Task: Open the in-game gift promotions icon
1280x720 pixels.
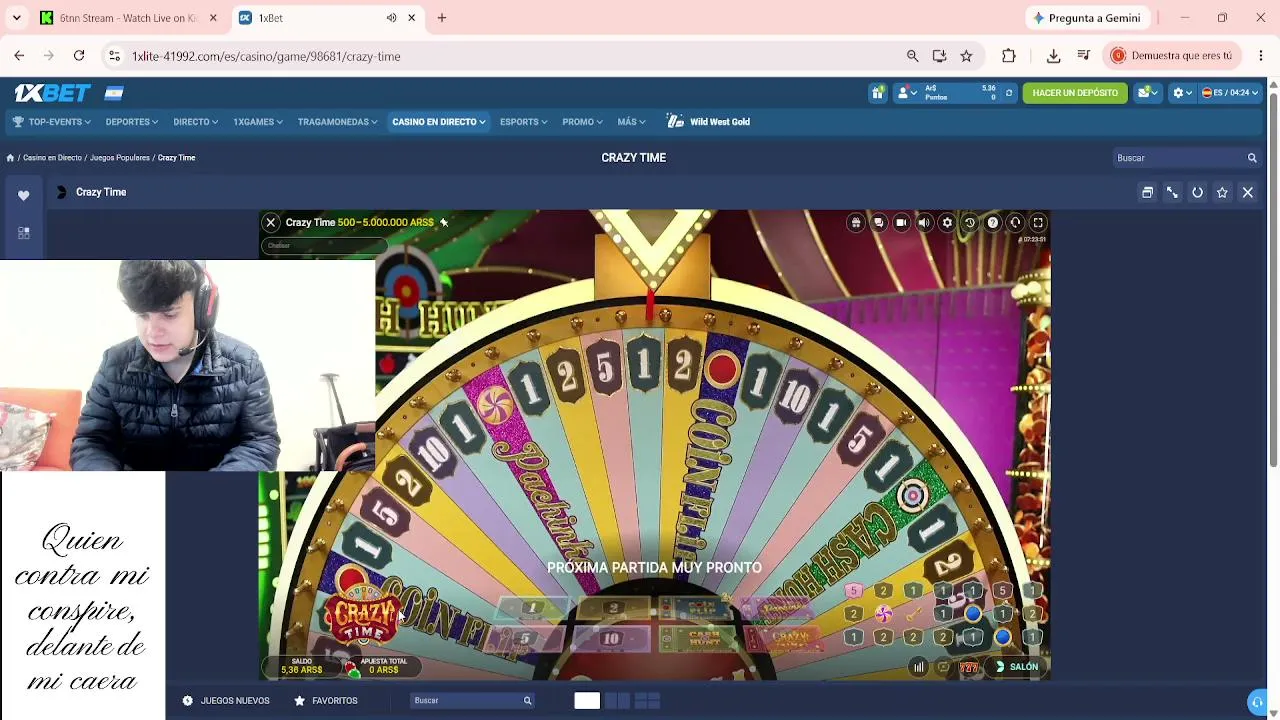Action: click(855, 223)
